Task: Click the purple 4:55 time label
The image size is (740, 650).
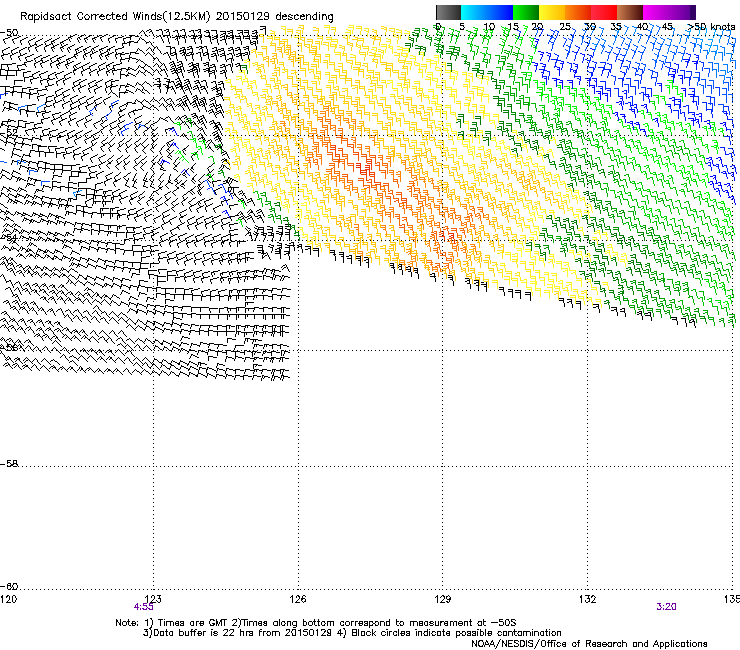Action: tap(143, 607)
